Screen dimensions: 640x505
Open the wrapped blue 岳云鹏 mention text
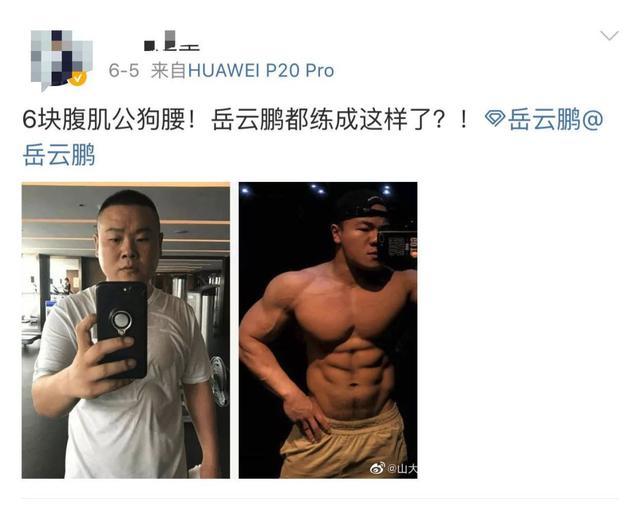click(59, 155)
